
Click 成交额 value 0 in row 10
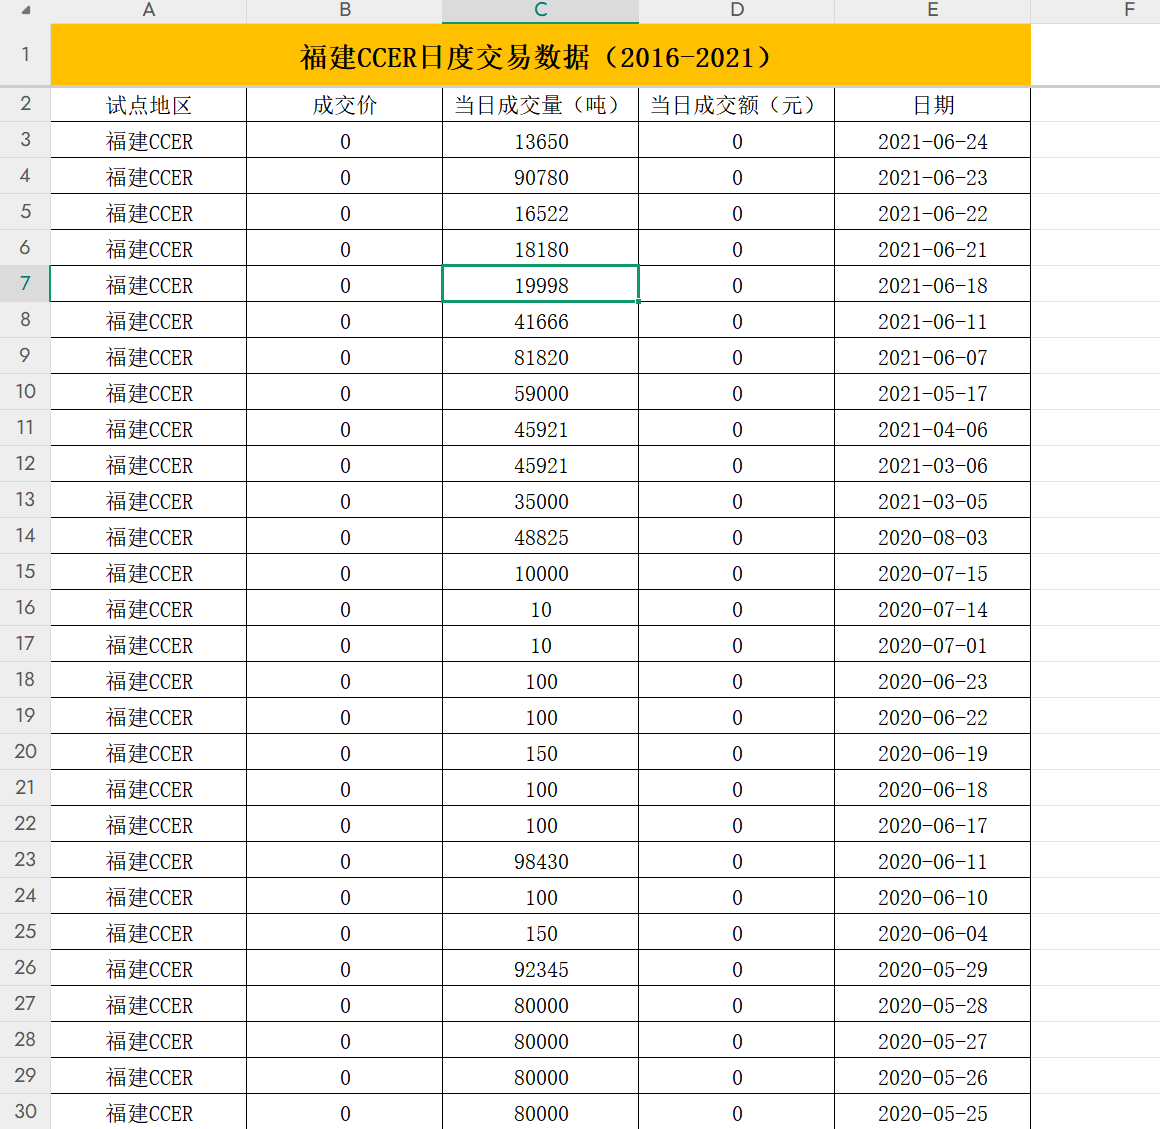736,393
